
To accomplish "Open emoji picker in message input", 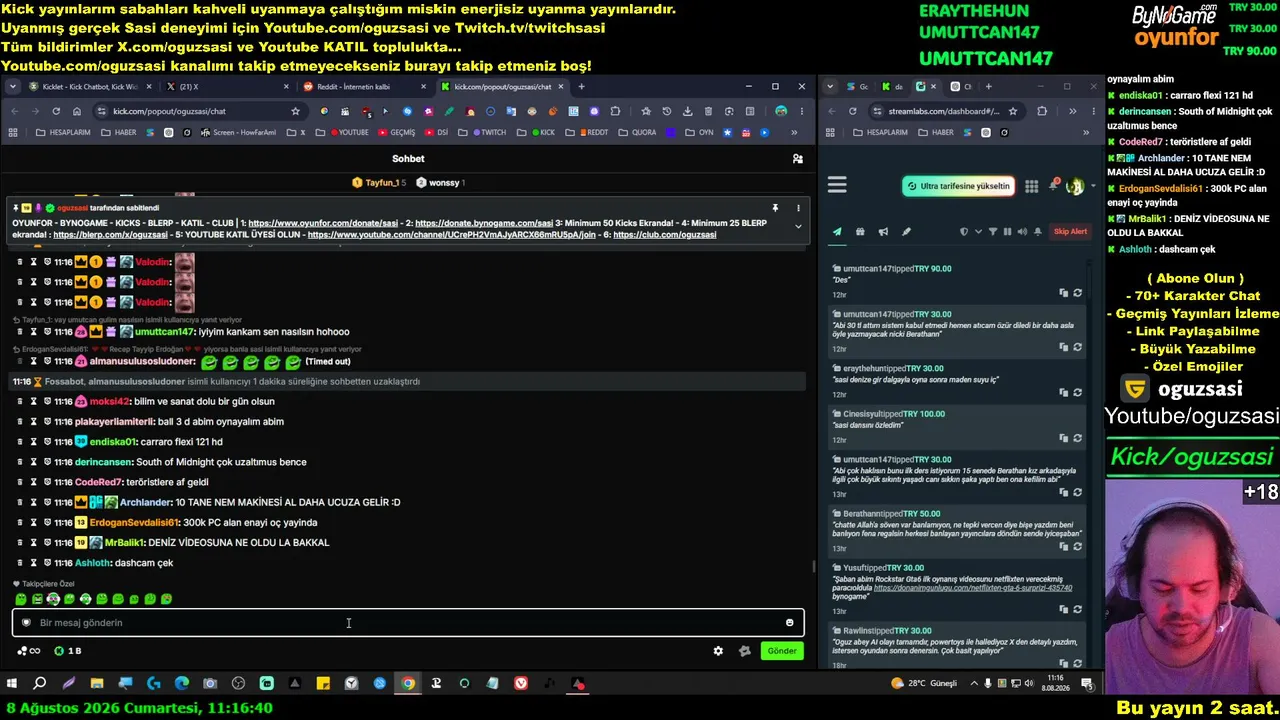I will pos(790,623).
